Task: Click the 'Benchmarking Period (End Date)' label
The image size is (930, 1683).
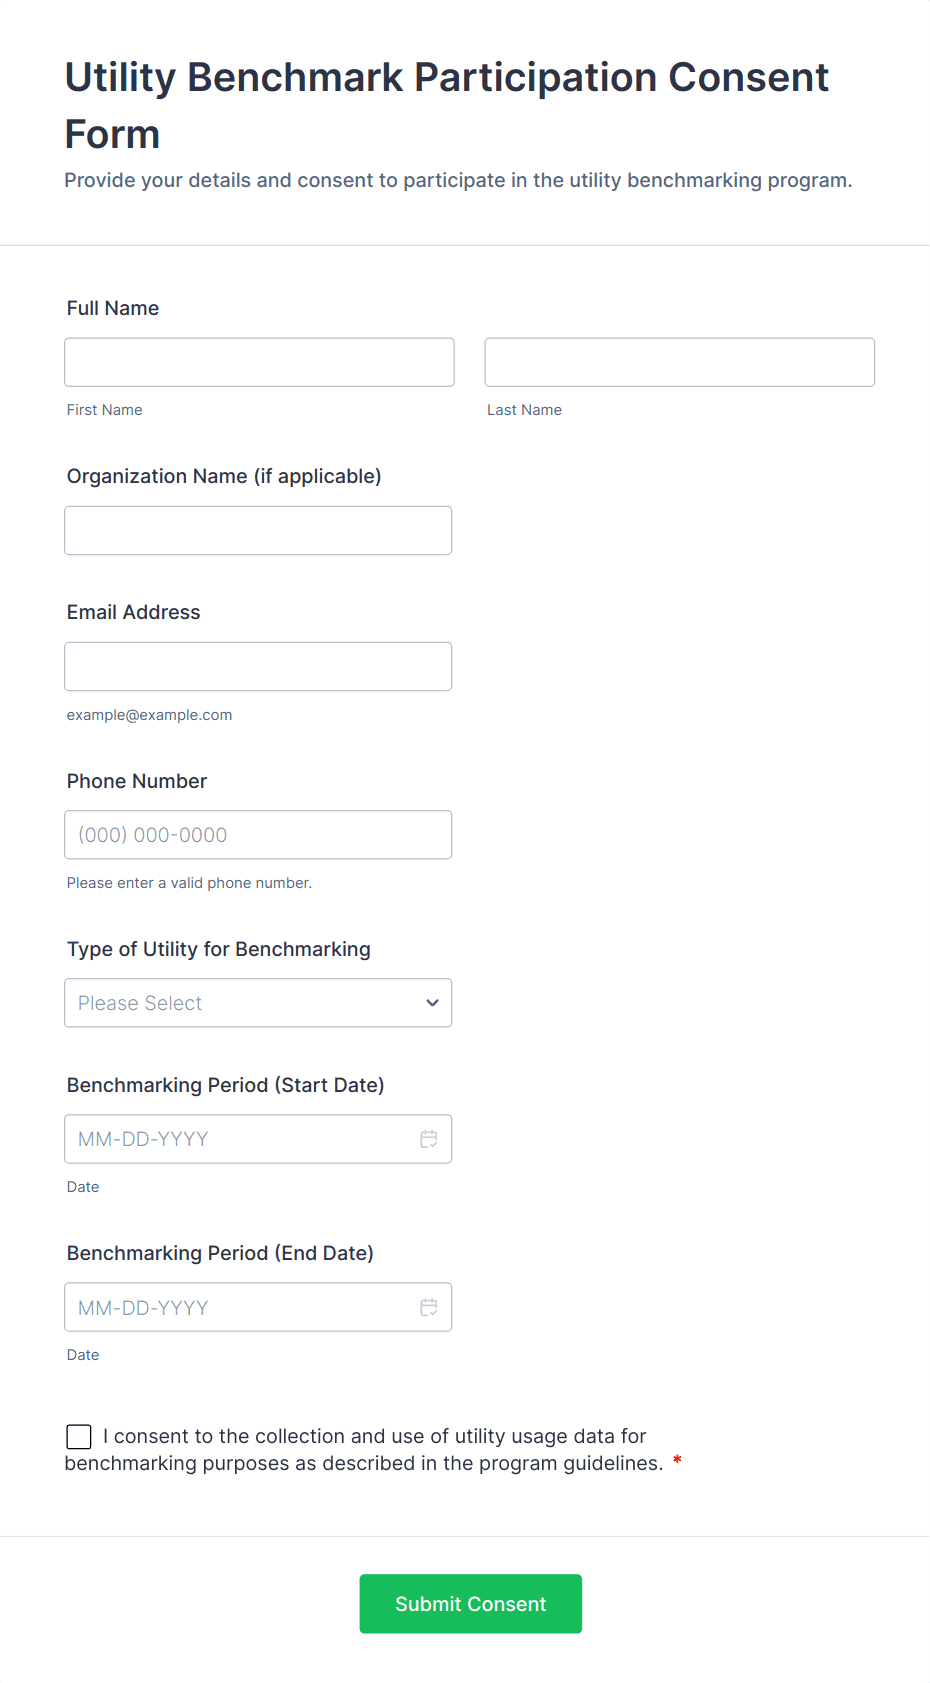Action: tap(220, 1253)
